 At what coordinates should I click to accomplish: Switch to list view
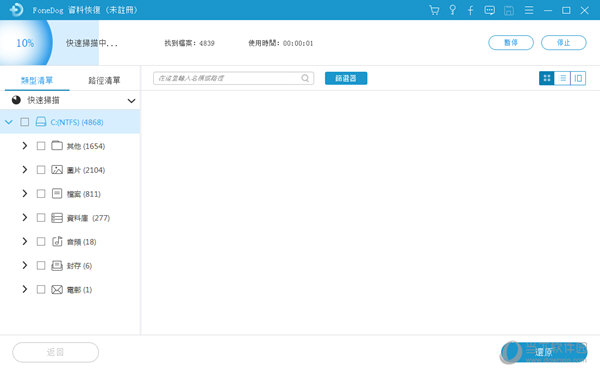click(562, 78)
